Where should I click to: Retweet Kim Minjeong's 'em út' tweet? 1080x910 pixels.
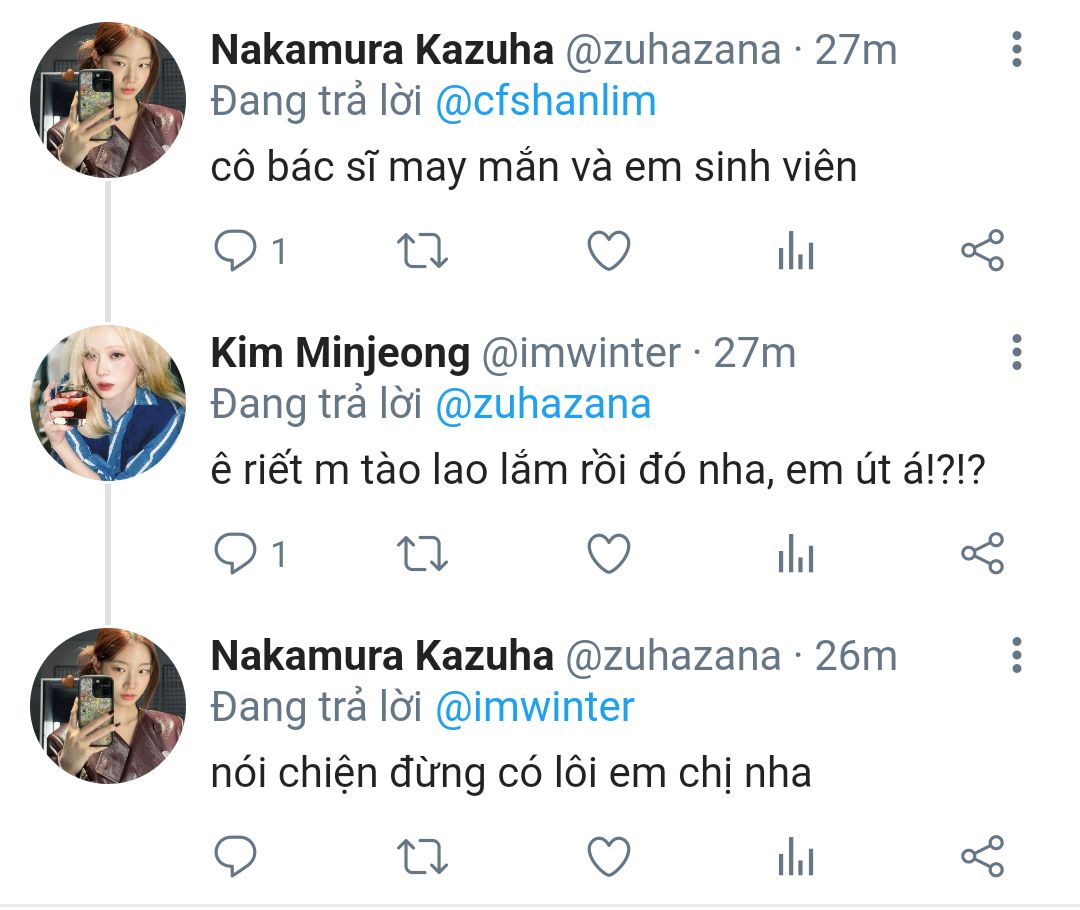click(422, 553)
